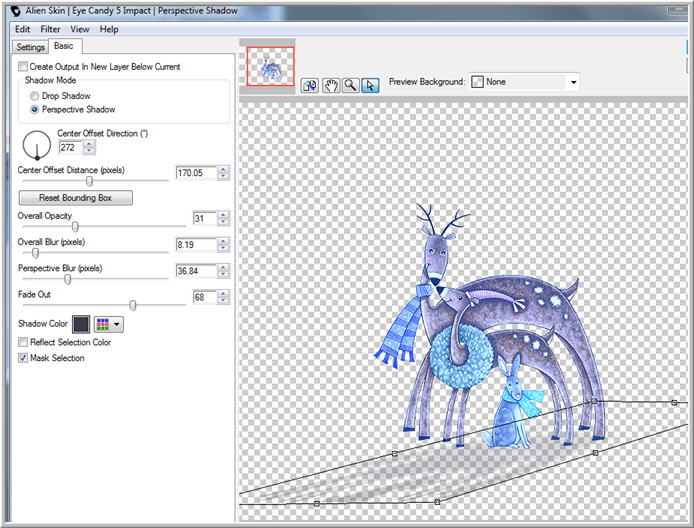Open the View menu
Viewport: 694px width, 528px height.
[80, 29]
